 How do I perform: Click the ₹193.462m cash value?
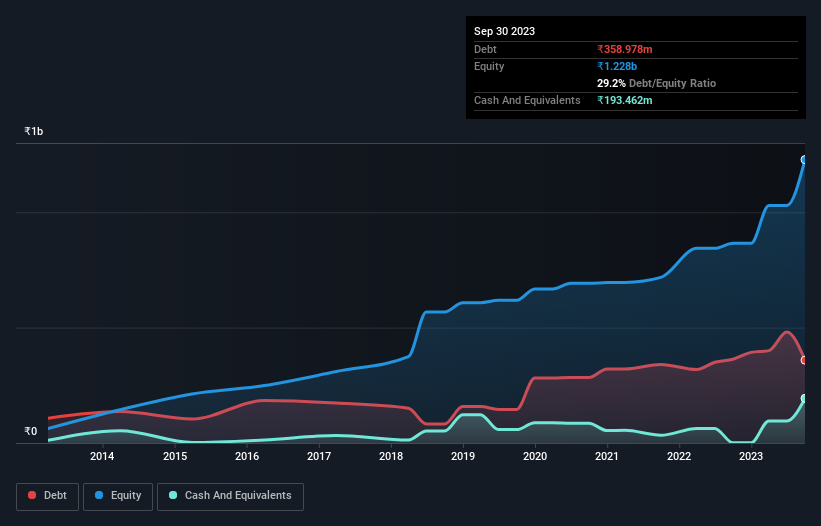click(x=625, y=100)
